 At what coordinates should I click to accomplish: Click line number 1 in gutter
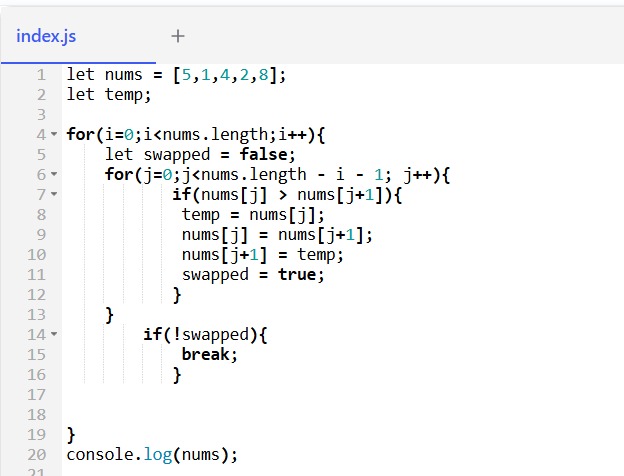(x=41, y=74)
